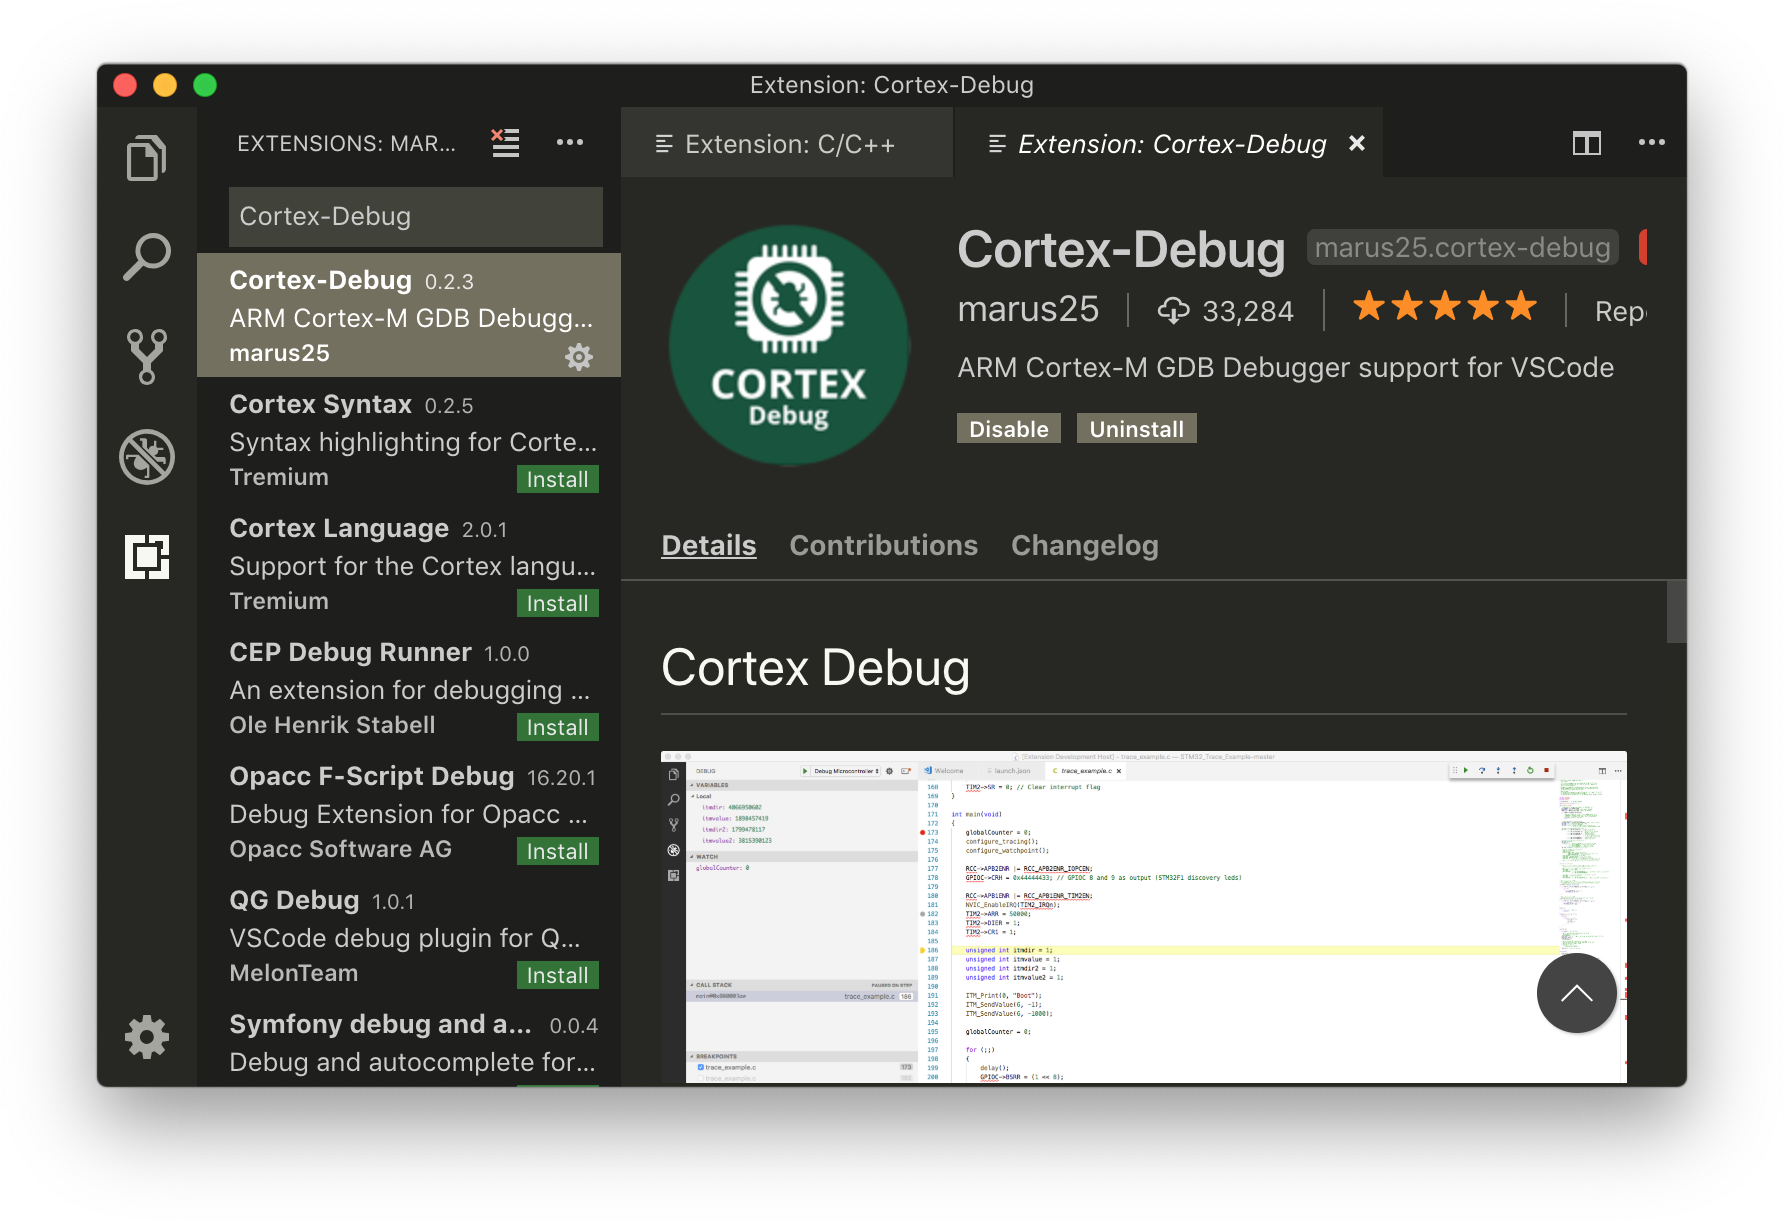Open Extensions panel more actions menu
Screen dimensions: 1783x1221
click(569, 143)
